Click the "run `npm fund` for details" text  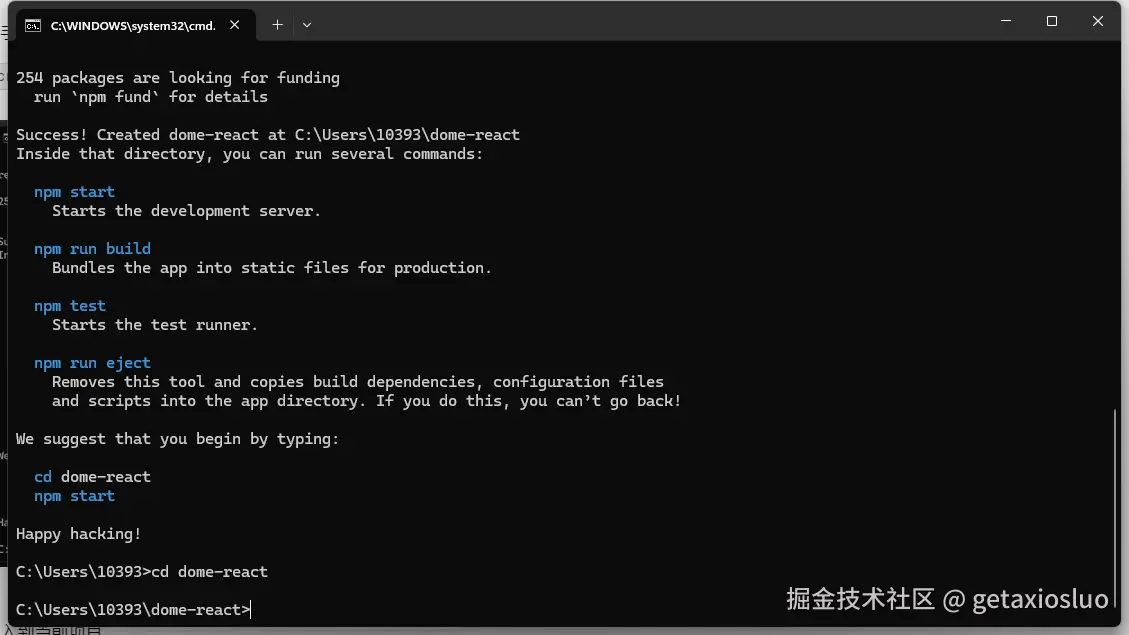(151, 97)
